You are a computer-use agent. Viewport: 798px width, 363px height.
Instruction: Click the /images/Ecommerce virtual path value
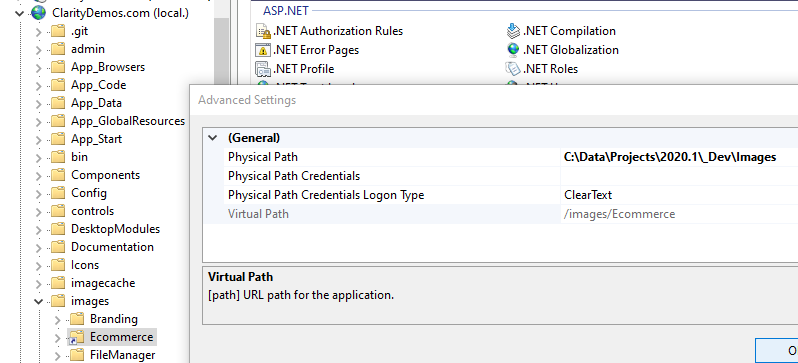tap(619, 214)
